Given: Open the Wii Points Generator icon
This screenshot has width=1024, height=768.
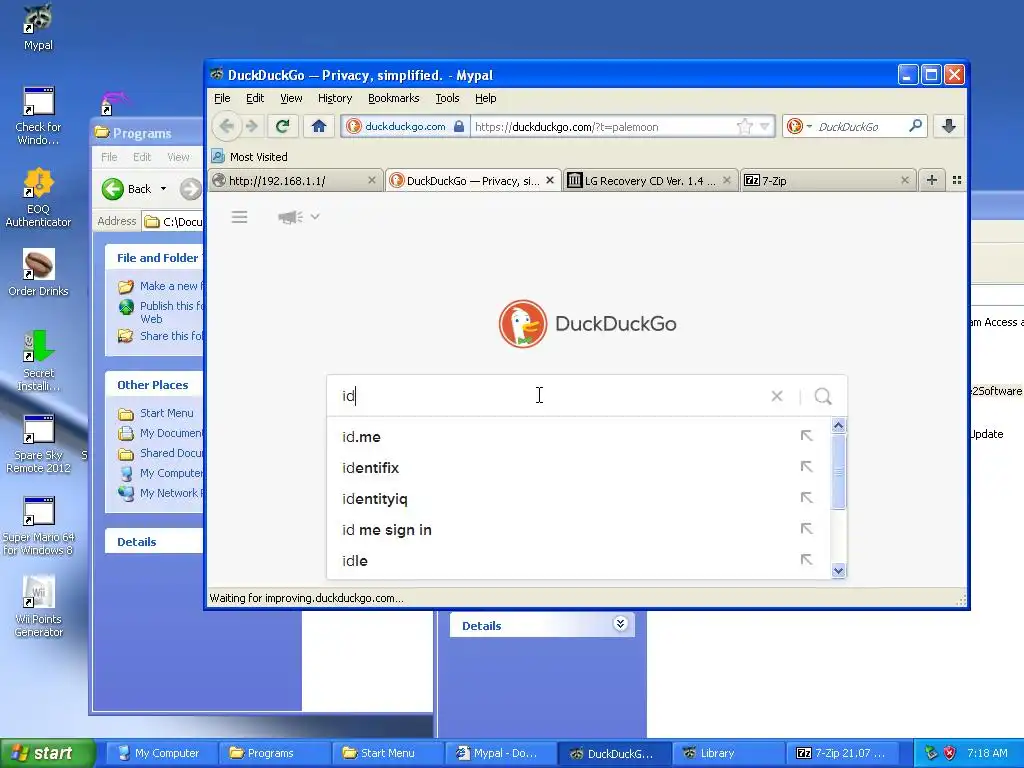Looking at the screenshot, I should [x=38, y=607].
